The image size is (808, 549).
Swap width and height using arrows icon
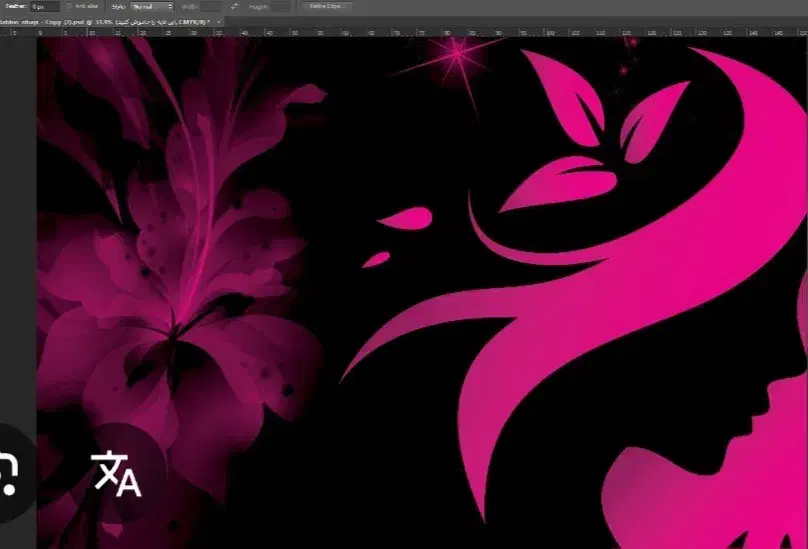click(x=234, y=6)
